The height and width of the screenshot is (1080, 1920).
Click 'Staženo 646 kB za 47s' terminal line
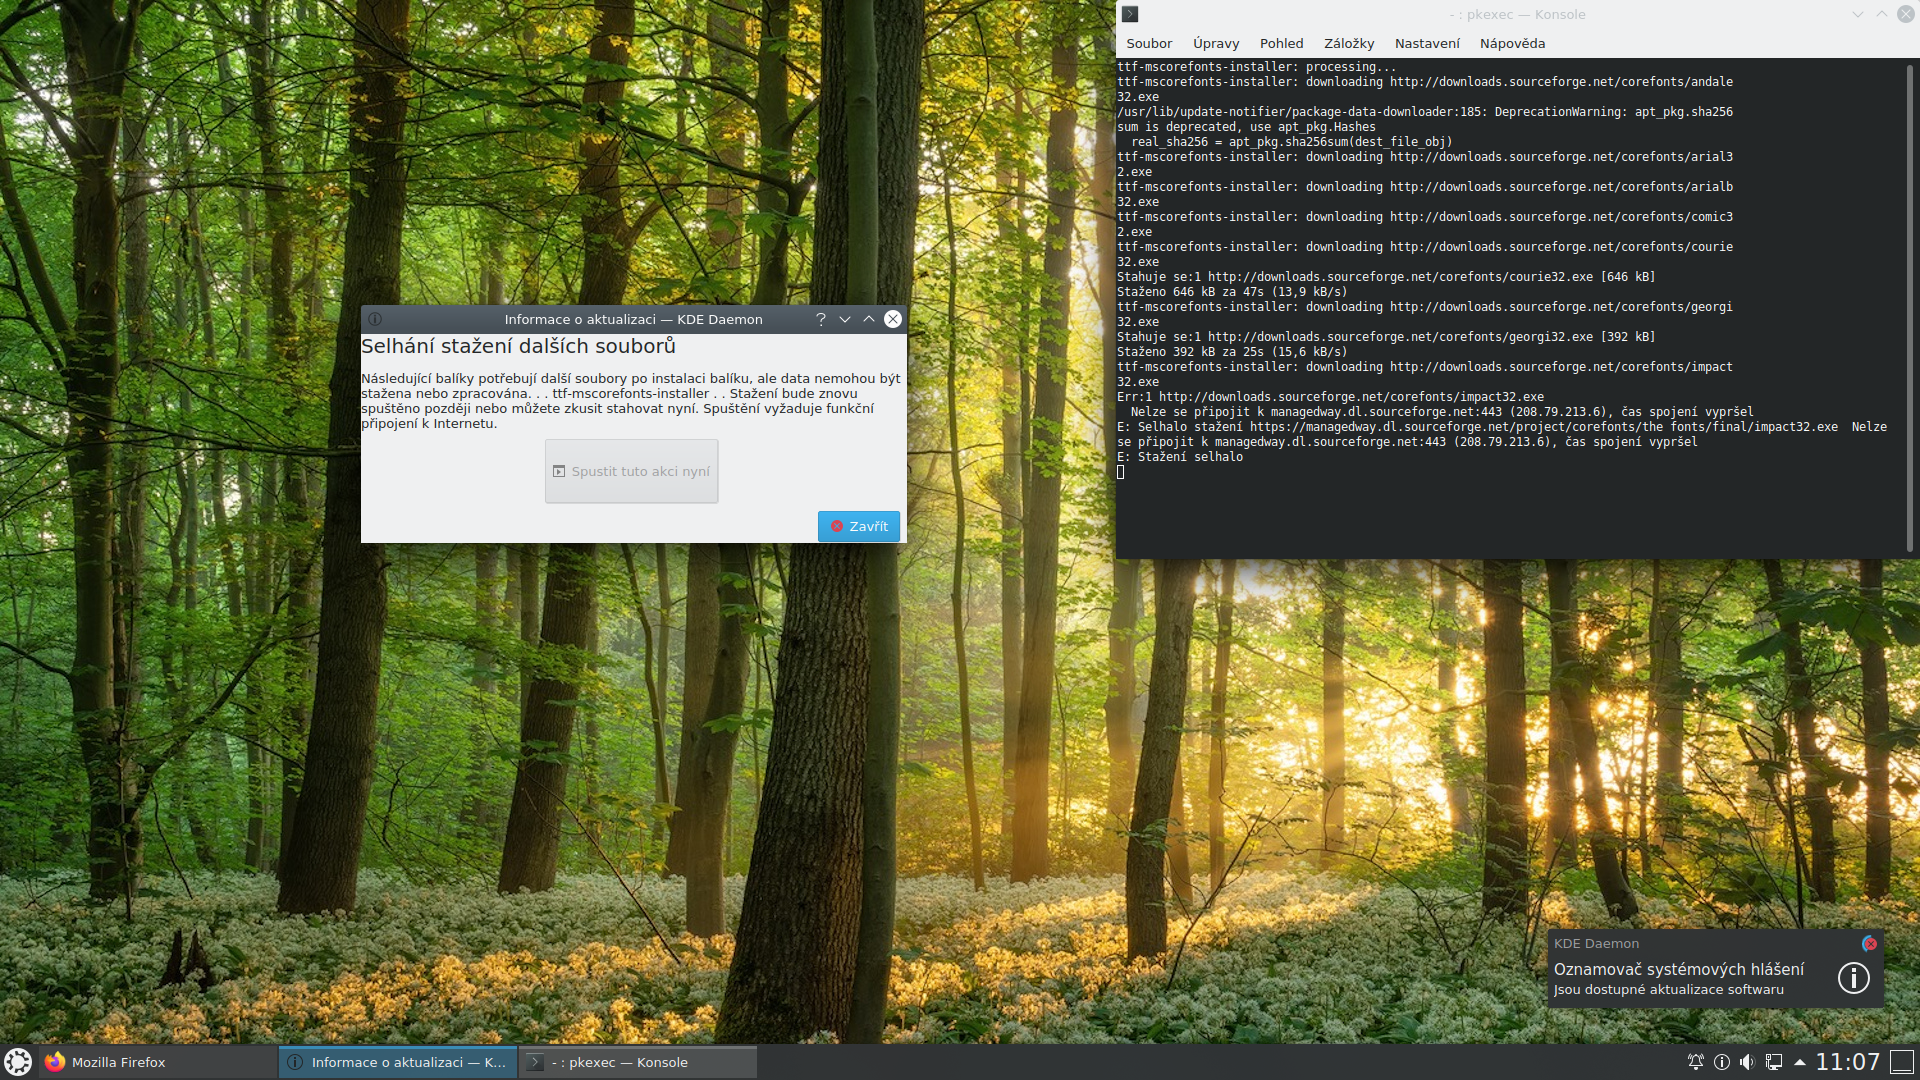[1232, 292]
